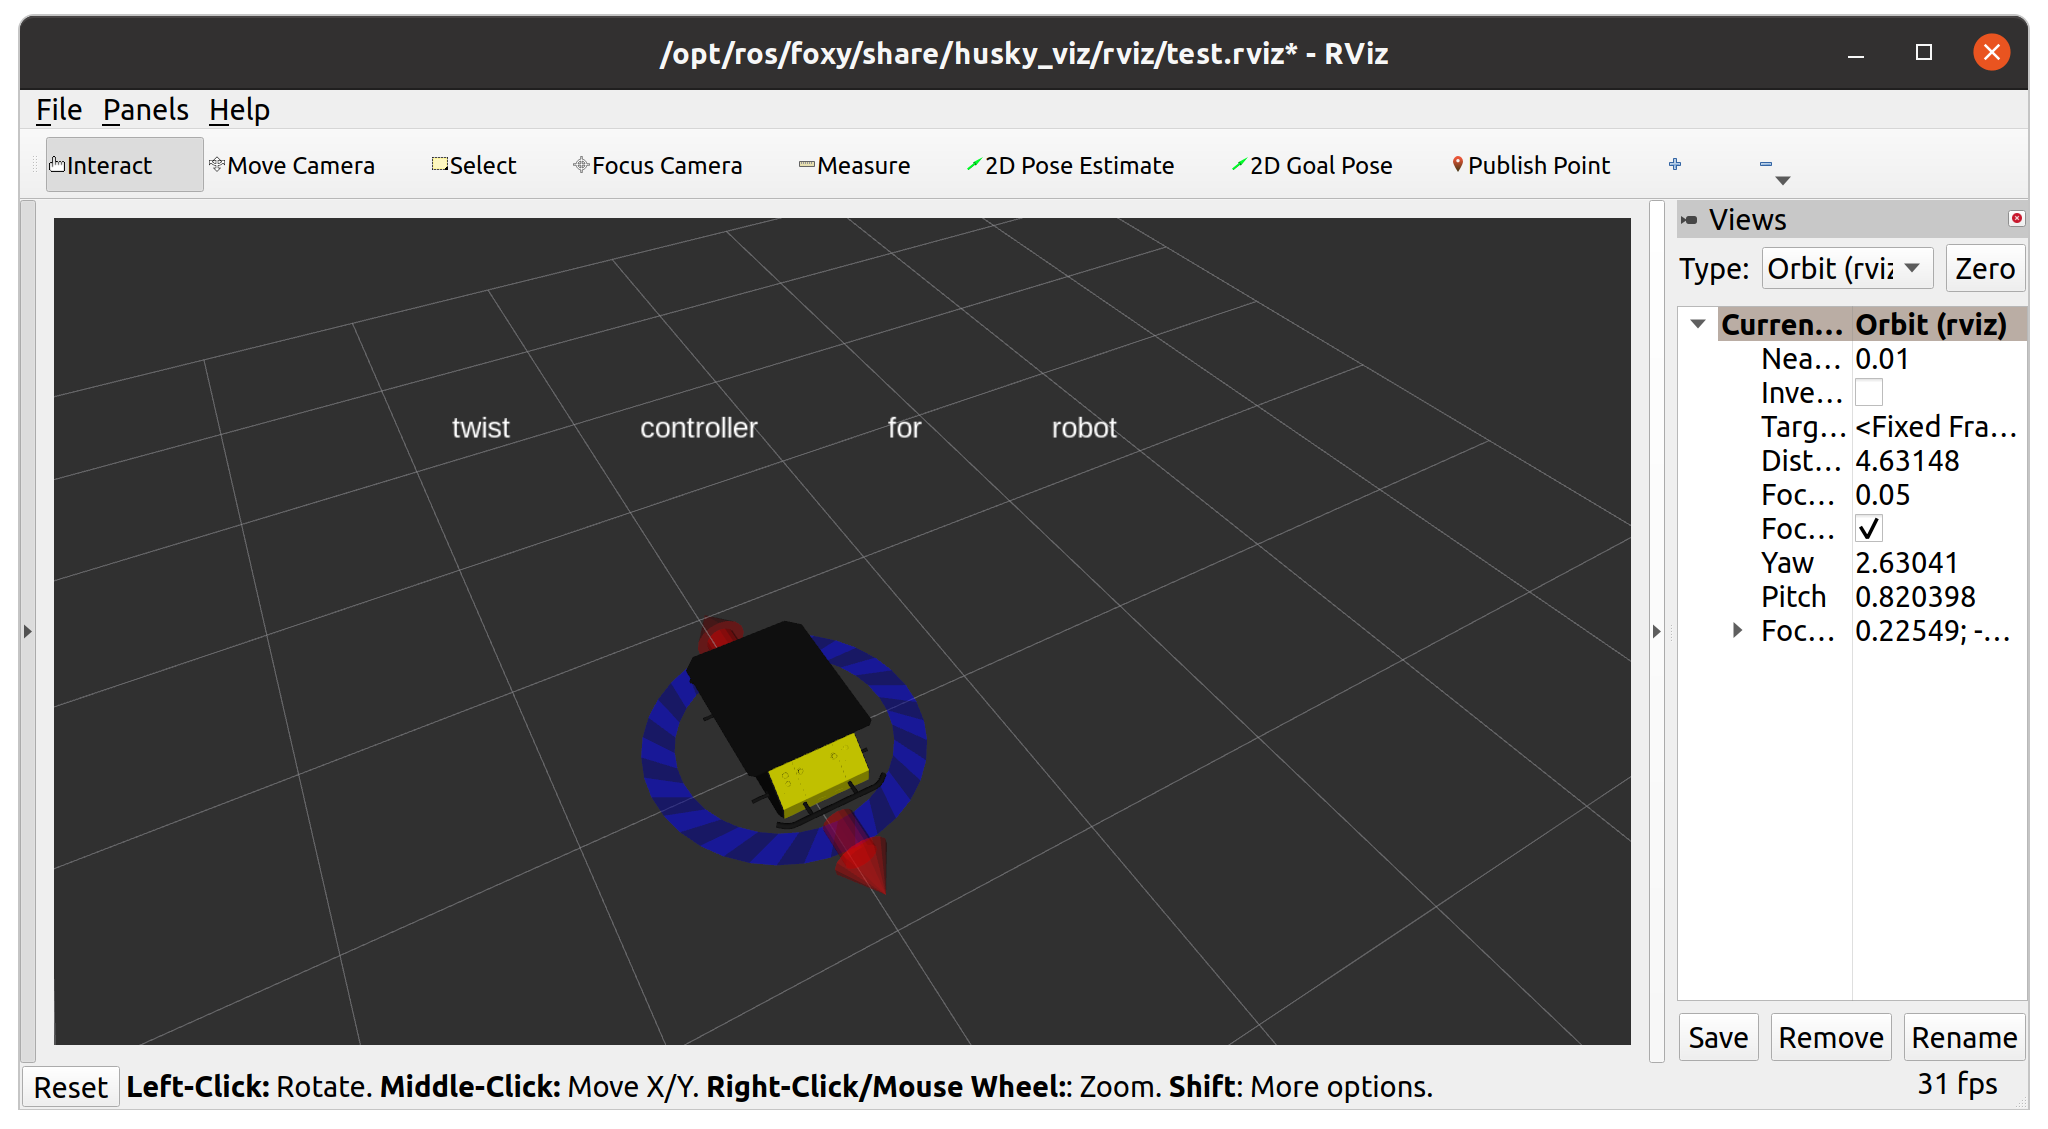Edit the Distance value 4.63148
The height and width of the screenshot is (1129, 2048).
pos(1939,461)
